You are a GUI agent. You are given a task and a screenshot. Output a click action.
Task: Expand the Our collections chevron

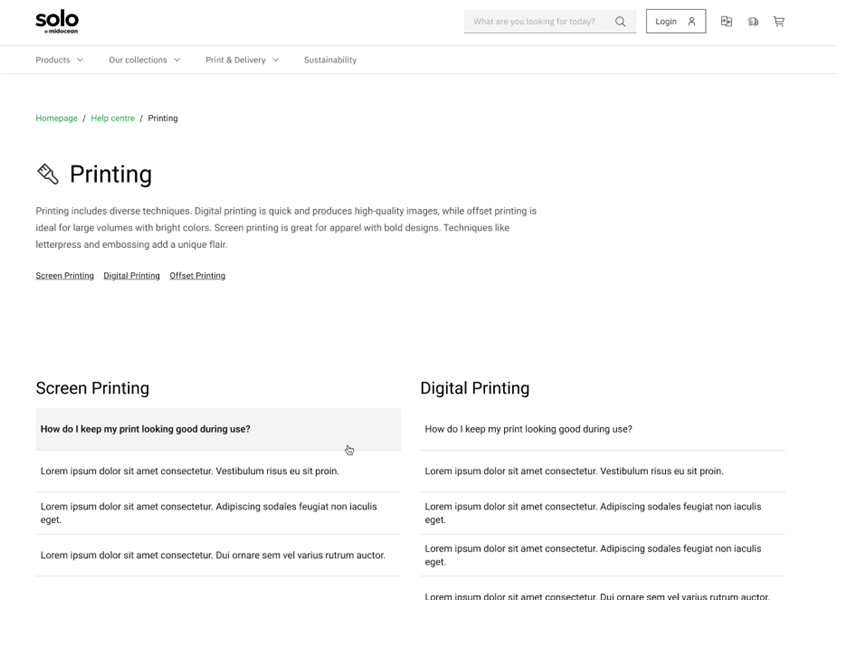click(177, 60)
